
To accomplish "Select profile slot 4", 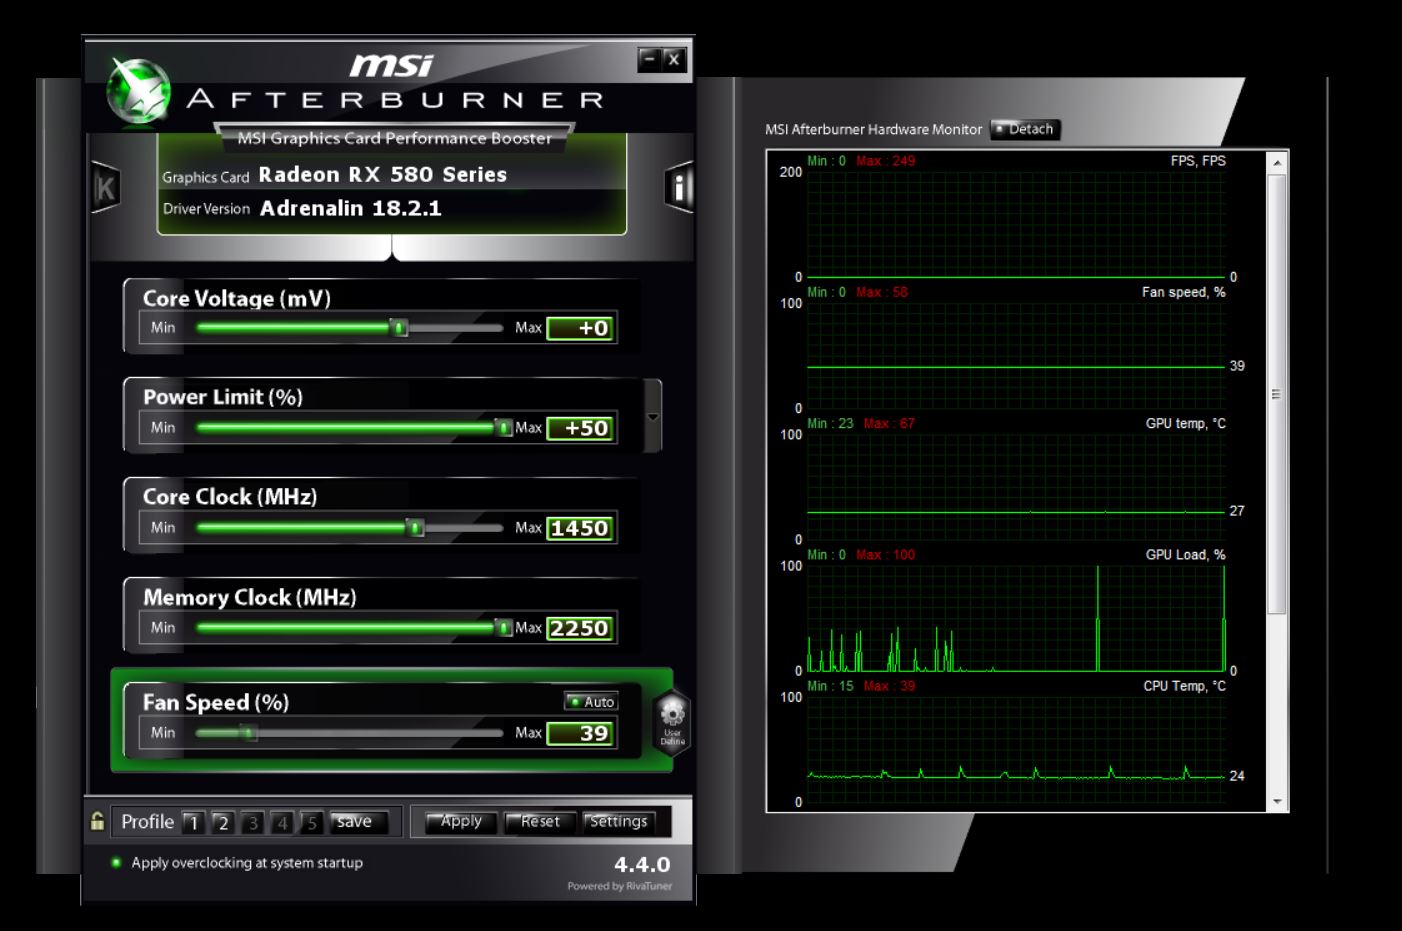I will tap(282, 822).
